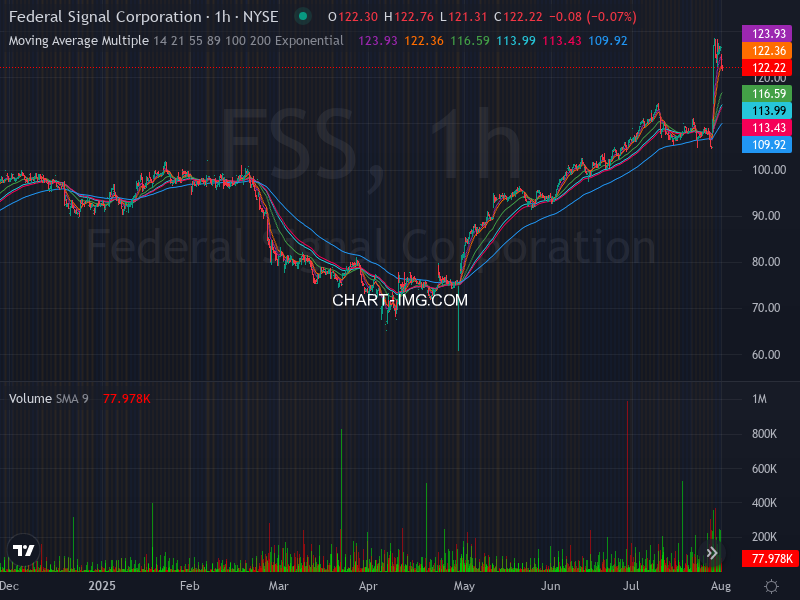Click the TradingView logo icon
This screenshot has width=800, height=600.
pyautogui.click(x=23, y=550)
